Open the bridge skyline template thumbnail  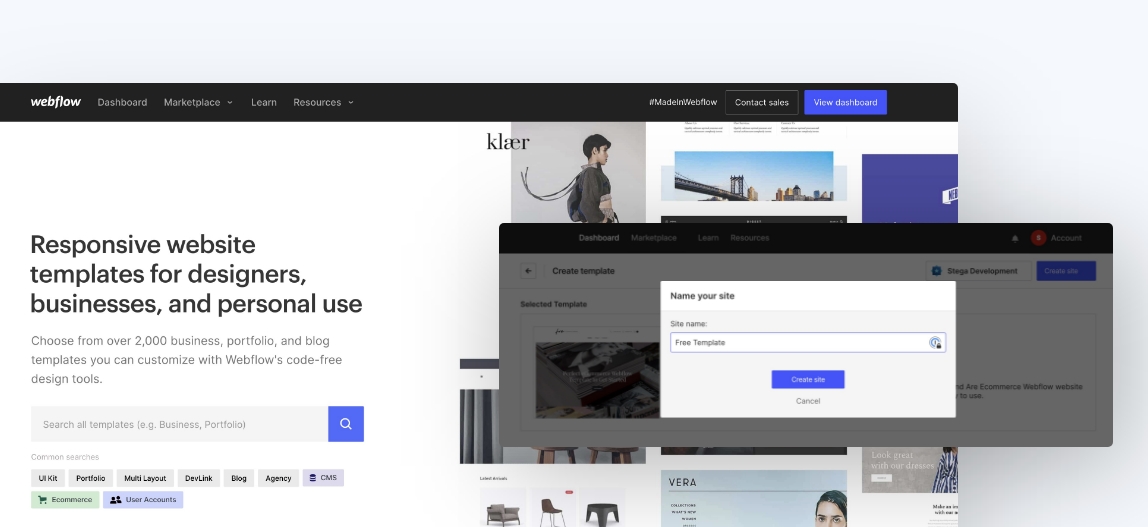tap(753, 176)
